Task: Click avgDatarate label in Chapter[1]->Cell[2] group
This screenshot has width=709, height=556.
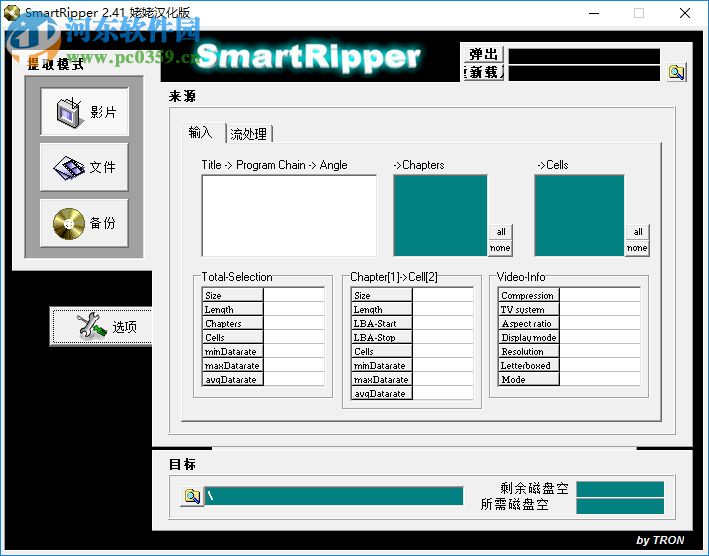Action: point(382,393)
